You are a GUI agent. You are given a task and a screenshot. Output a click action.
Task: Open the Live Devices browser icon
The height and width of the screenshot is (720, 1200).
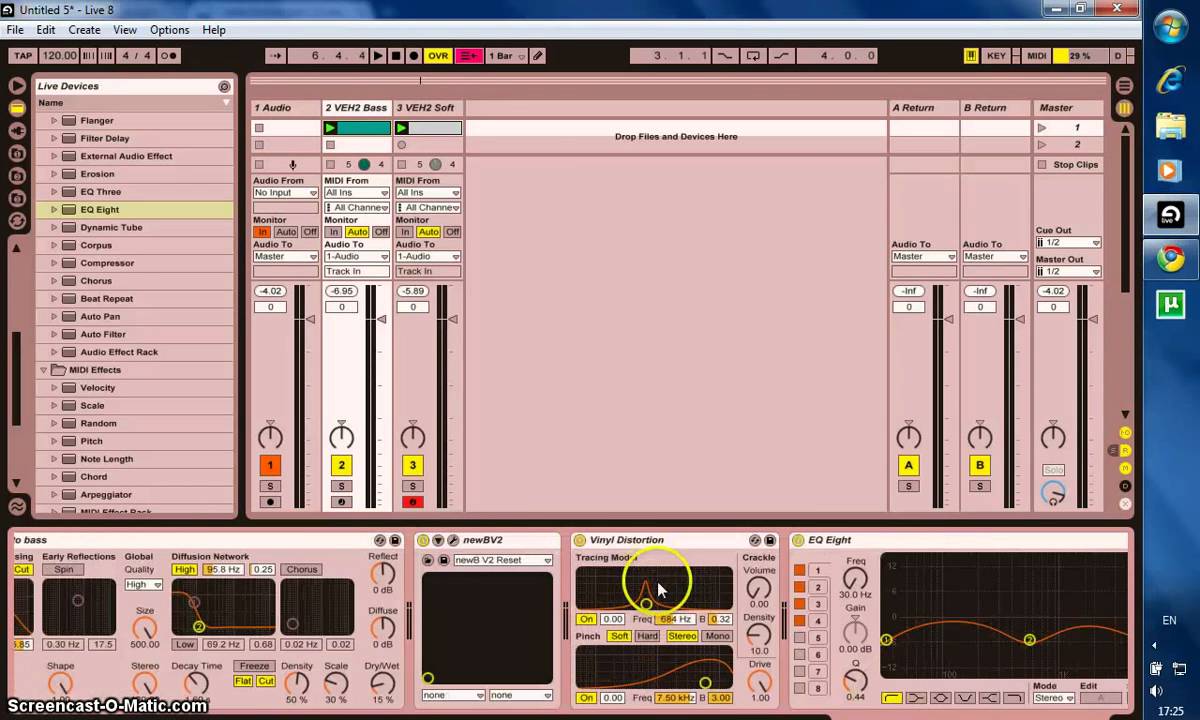(17, 108)
